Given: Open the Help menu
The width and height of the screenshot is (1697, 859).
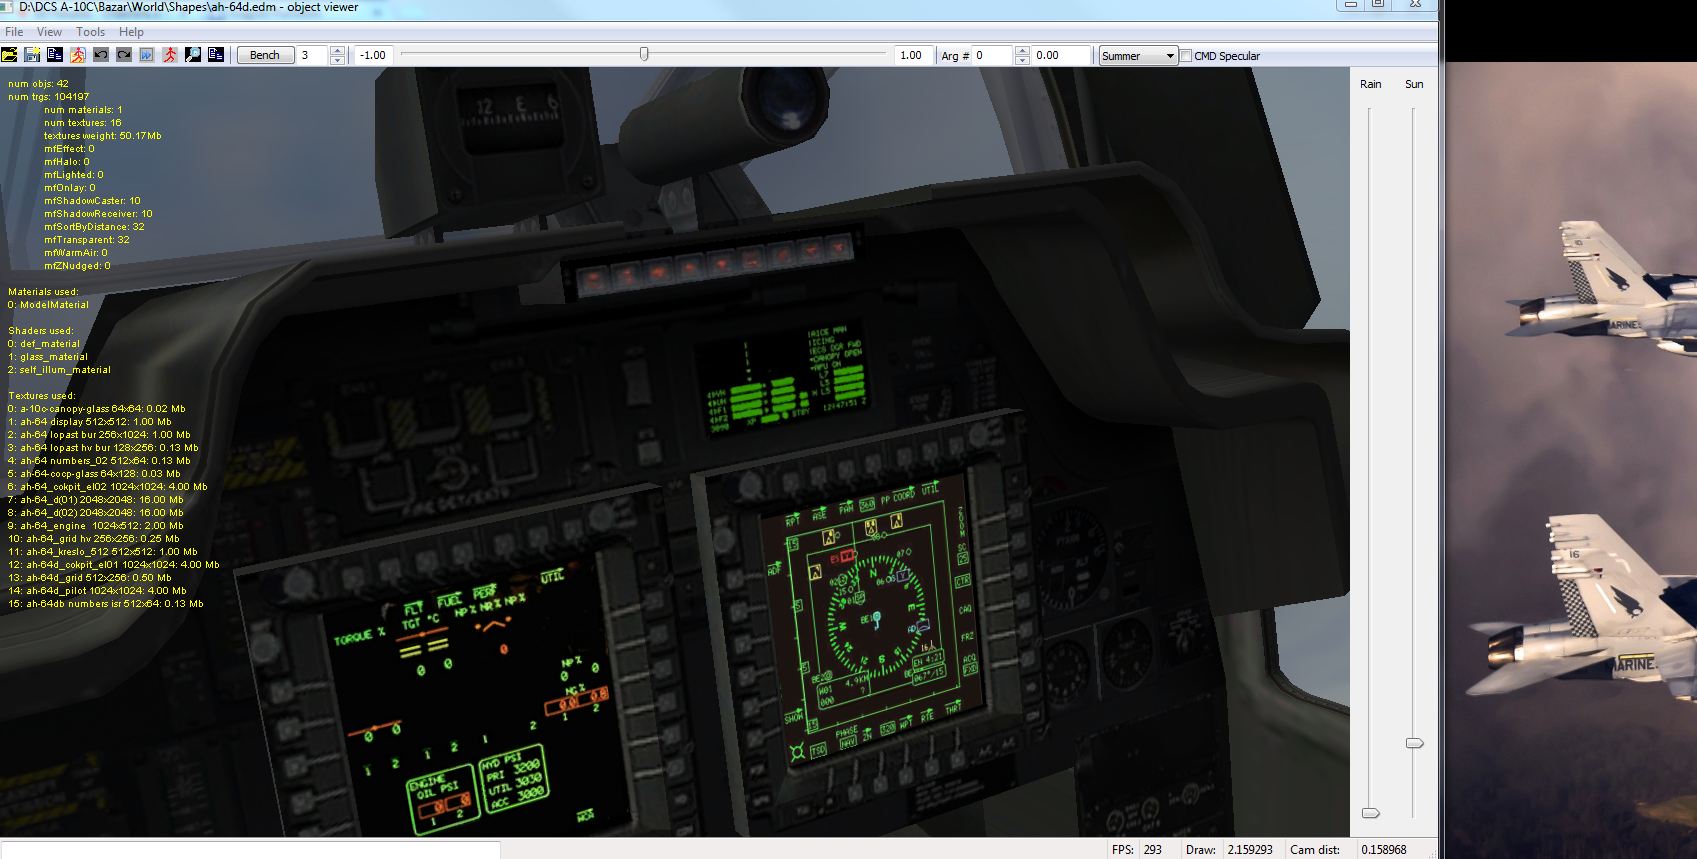Looking at the screenshot, I should [x=131, y=32].
